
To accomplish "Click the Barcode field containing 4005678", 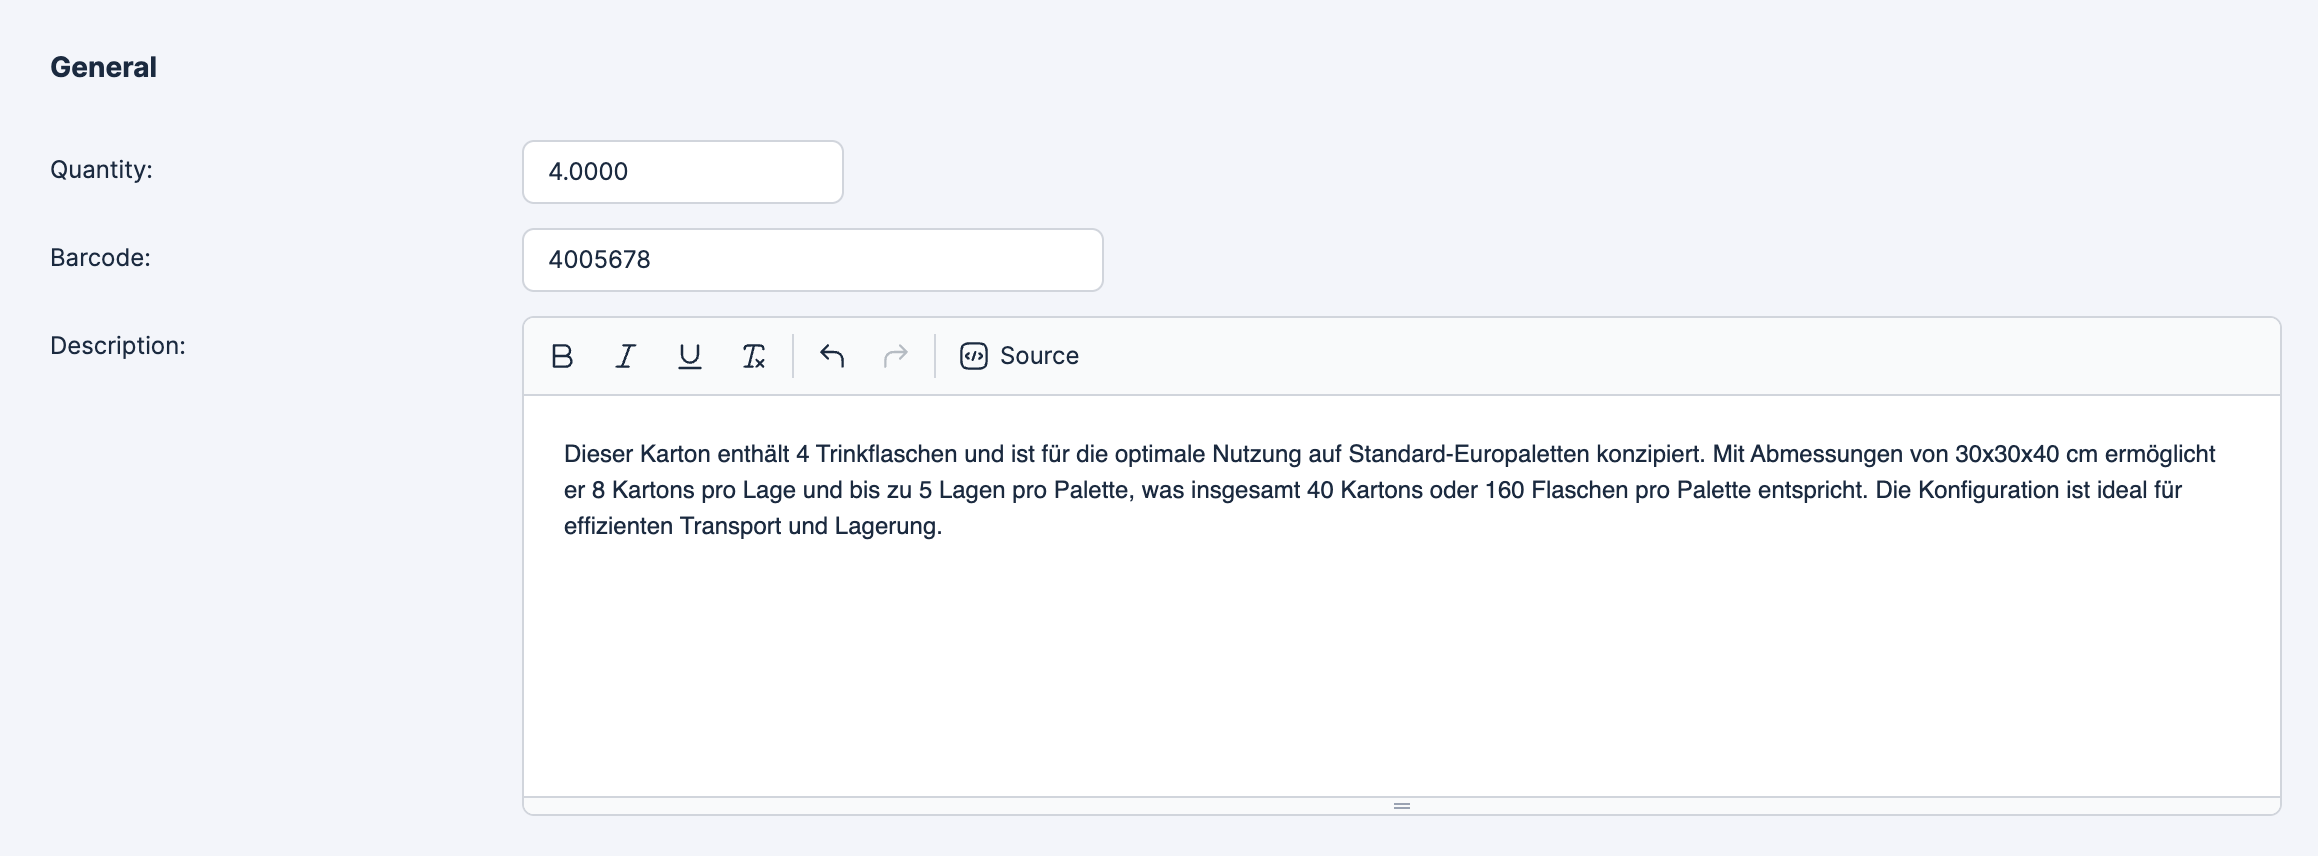I will coord(812,260).
